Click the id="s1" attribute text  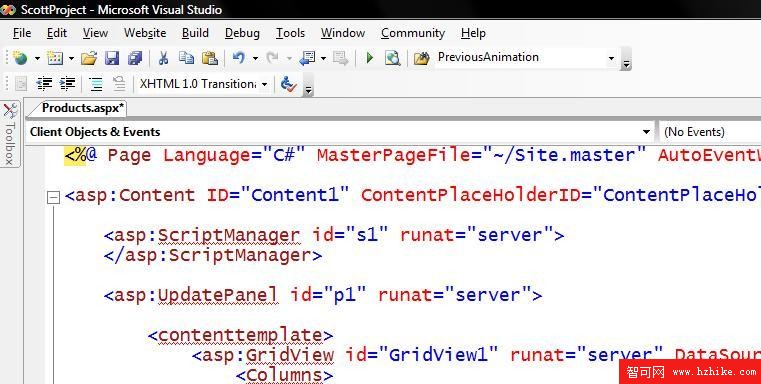pos(351,235)
